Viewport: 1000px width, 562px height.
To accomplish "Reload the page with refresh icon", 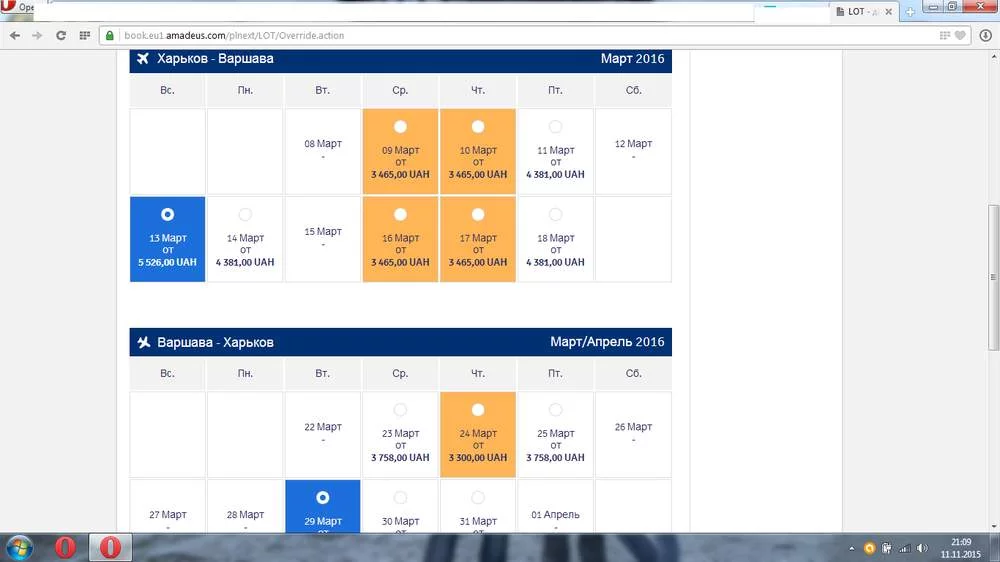I will (x=61, y=36).
